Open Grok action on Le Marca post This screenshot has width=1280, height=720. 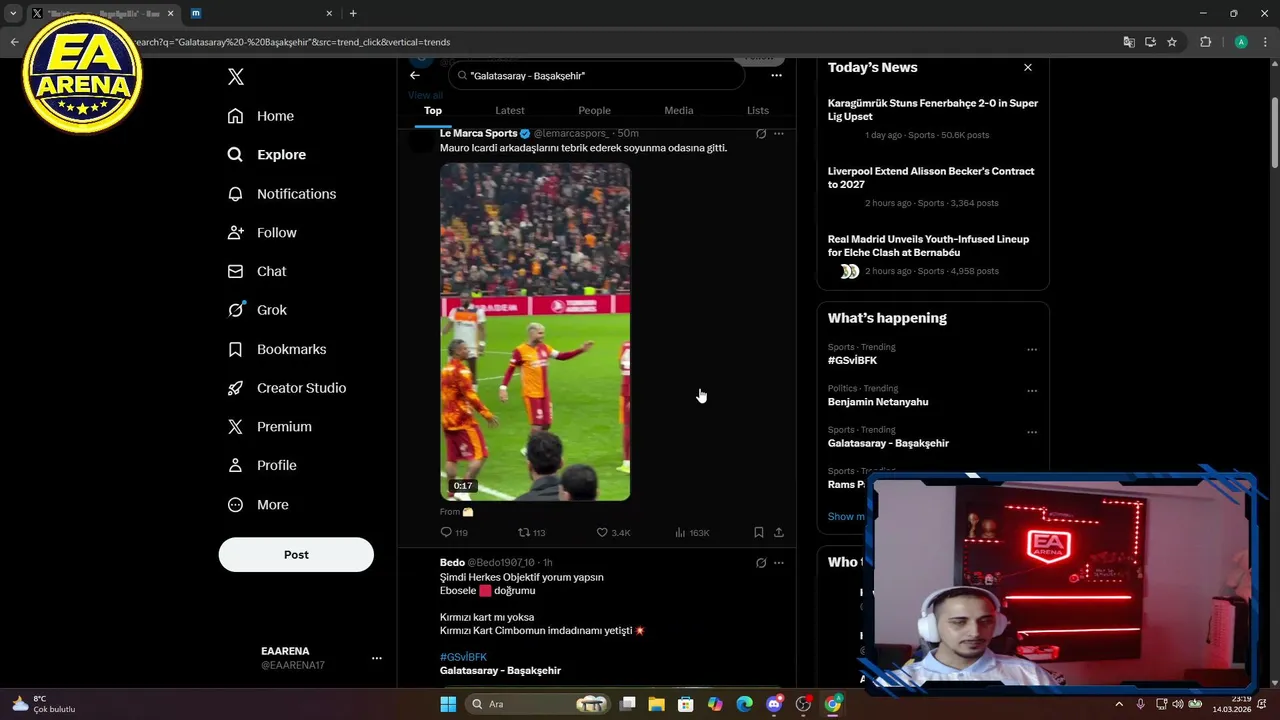(x=761, y=133)
